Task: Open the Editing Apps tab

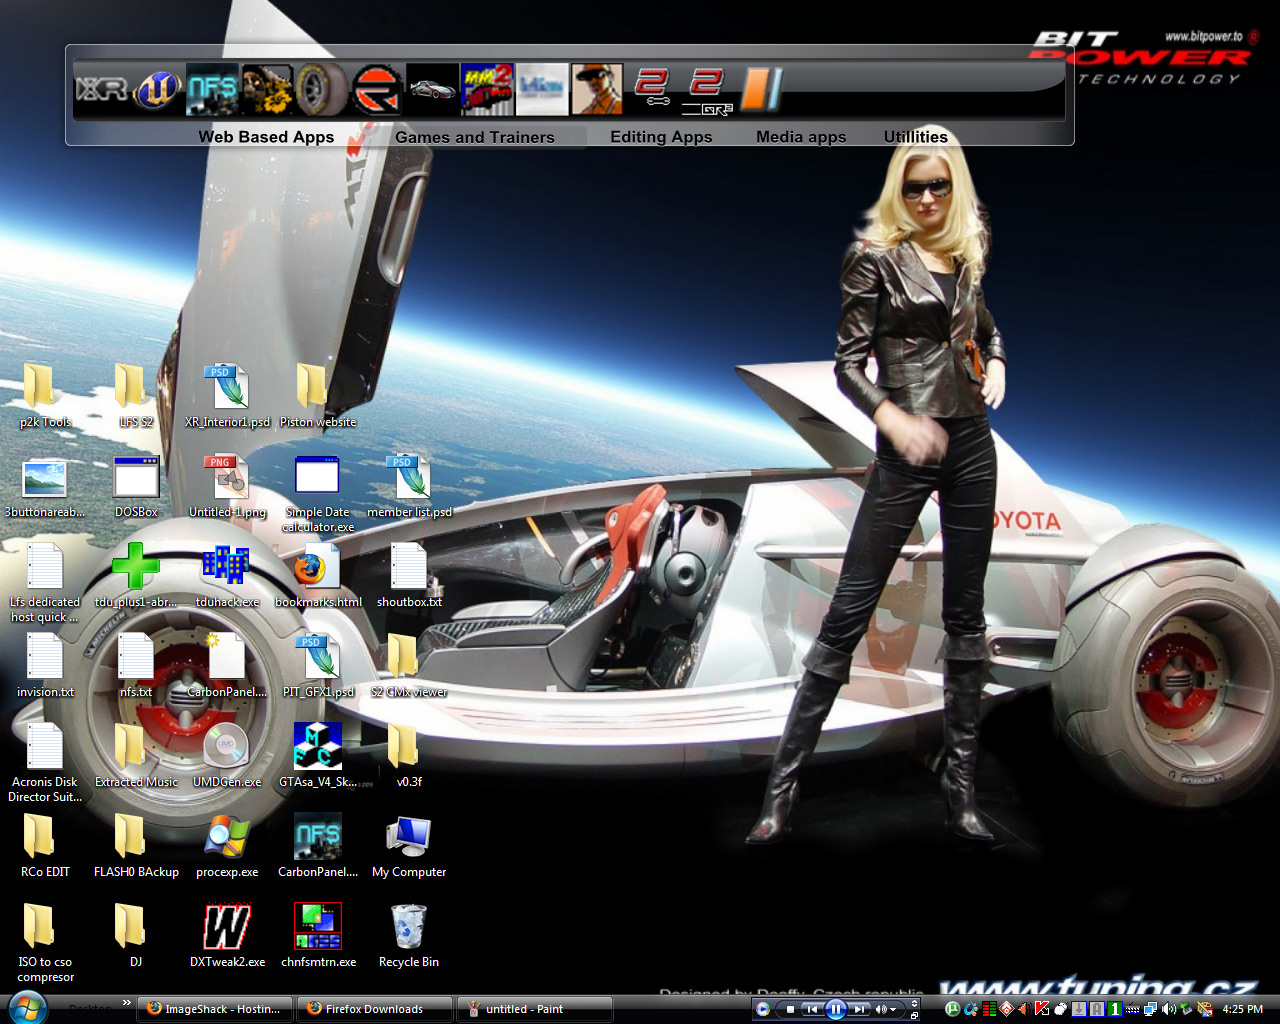Action: 661,137
